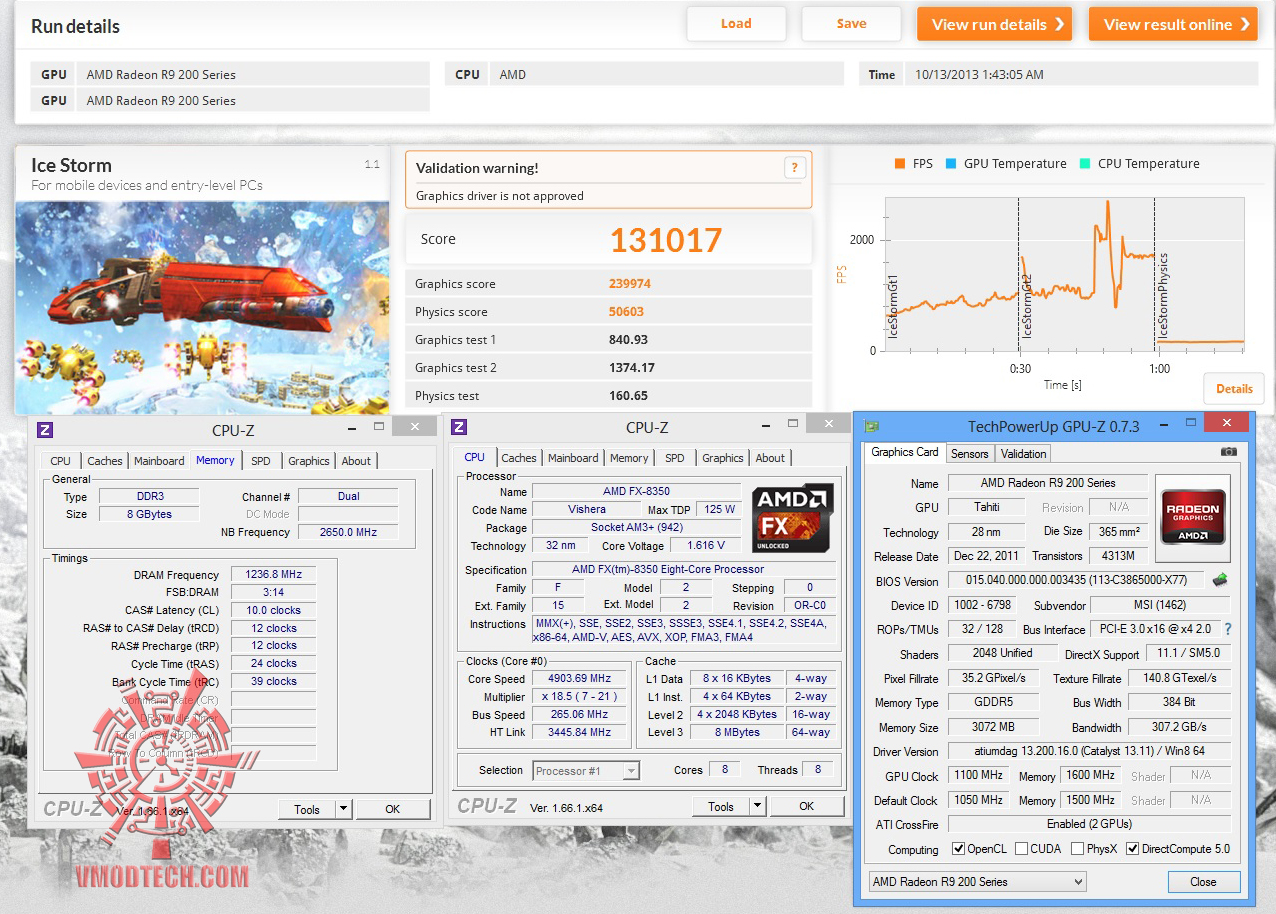
Task: Open the GPU selection dropdown in GPU-Z
Action: (977, 881)
